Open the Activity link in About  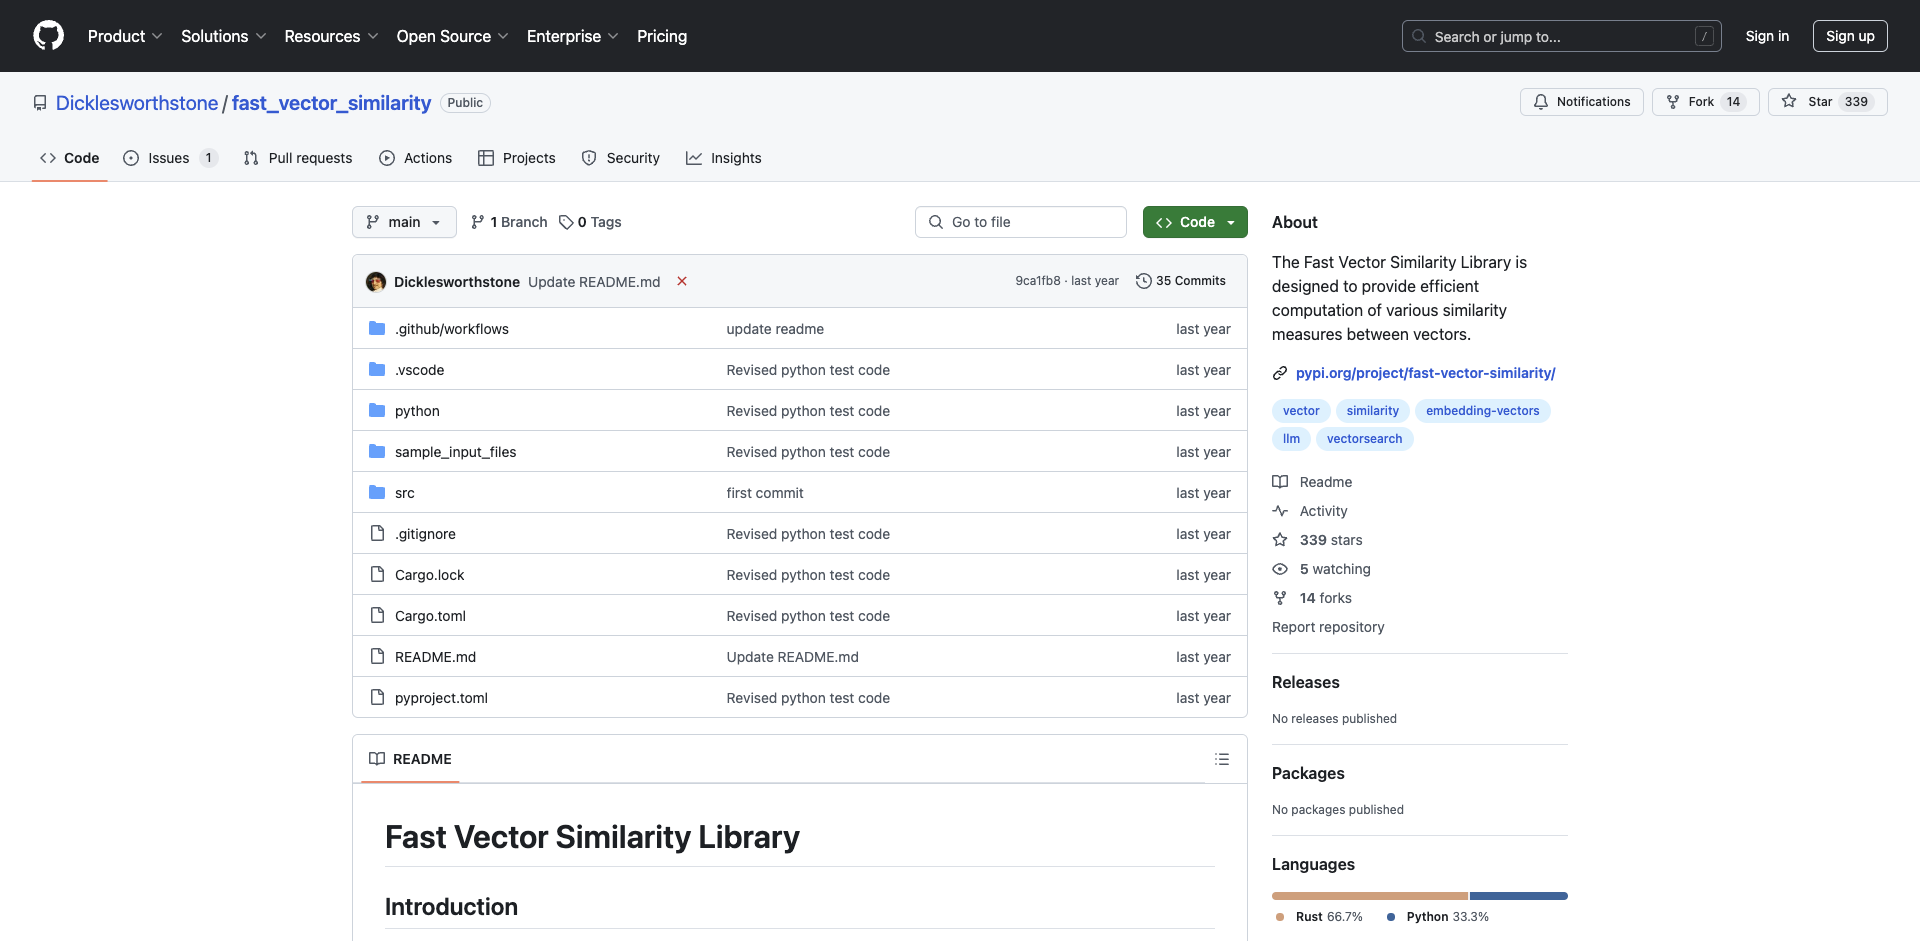coord(1310,511)
